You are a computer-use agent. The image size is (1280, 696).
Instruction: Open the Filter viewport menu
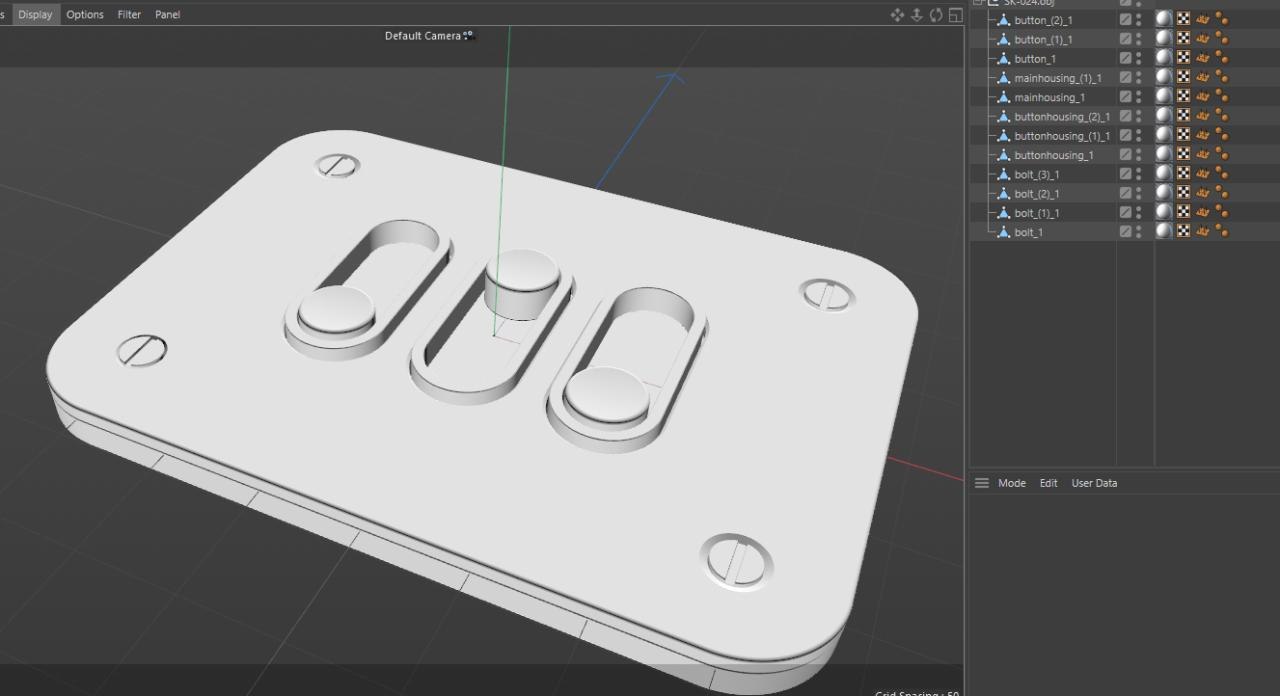pos(129,14)
